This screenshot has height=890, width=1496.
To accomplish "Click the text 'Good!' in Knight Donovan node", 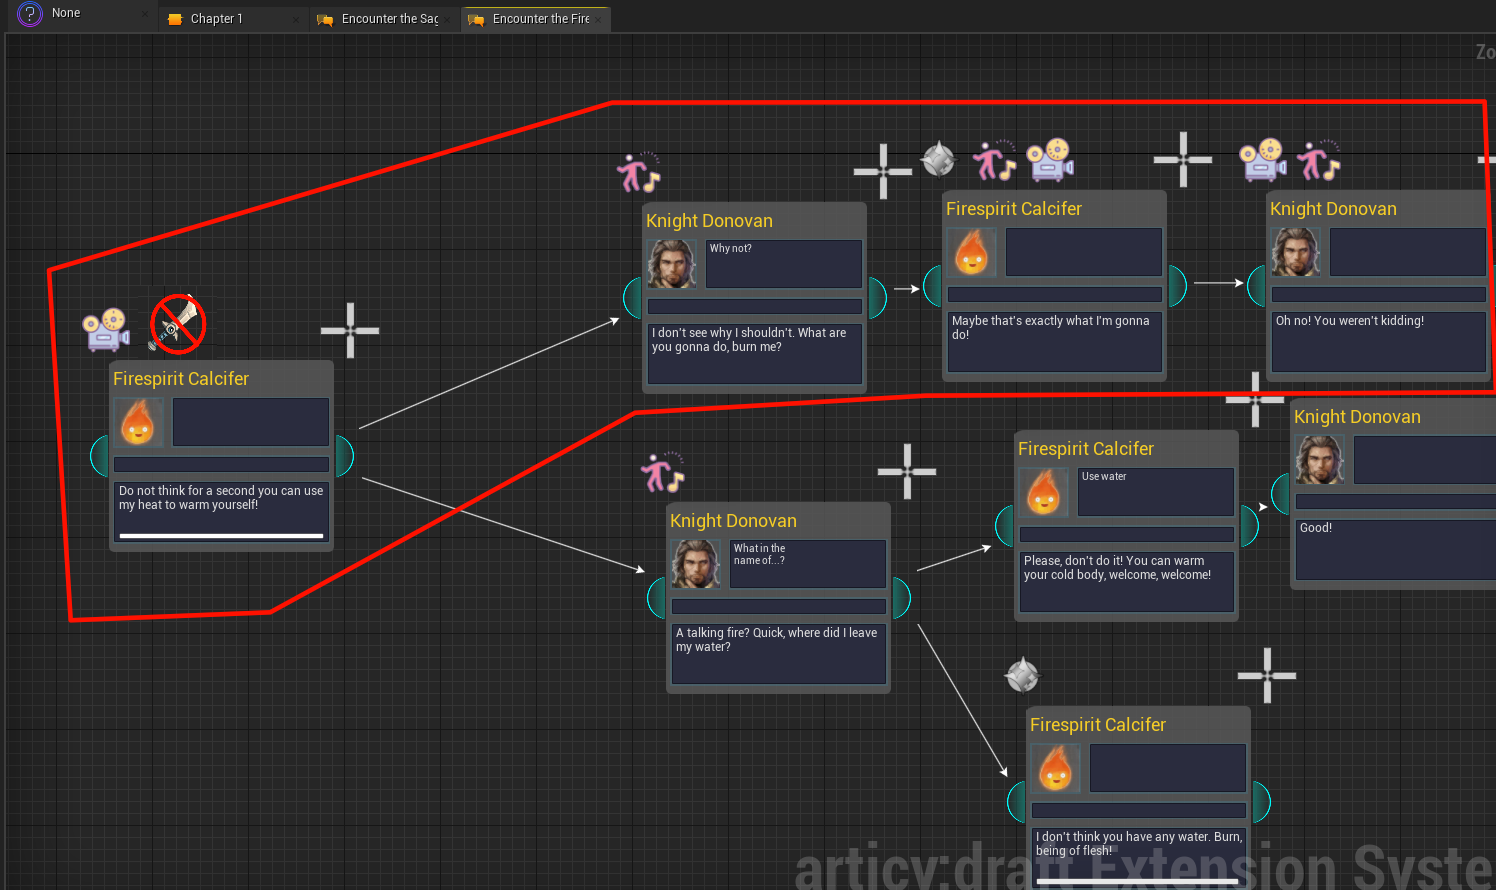I will pyautogui.click(x=1316, y=528).
